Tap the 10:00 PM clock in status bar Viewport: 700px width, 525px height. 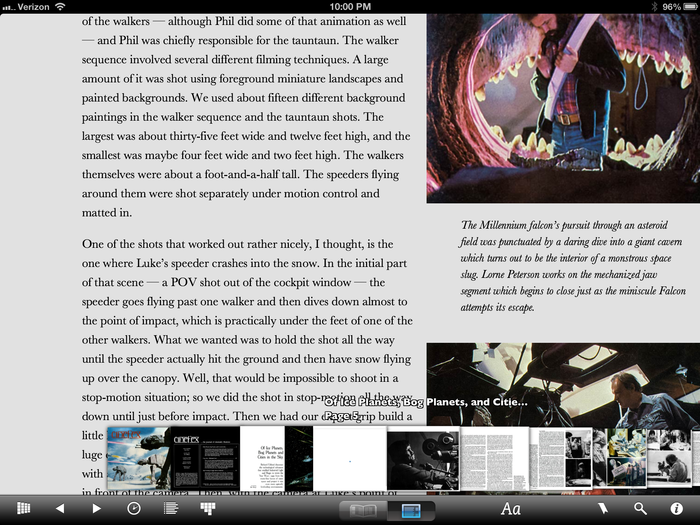[x=350, y=7]
